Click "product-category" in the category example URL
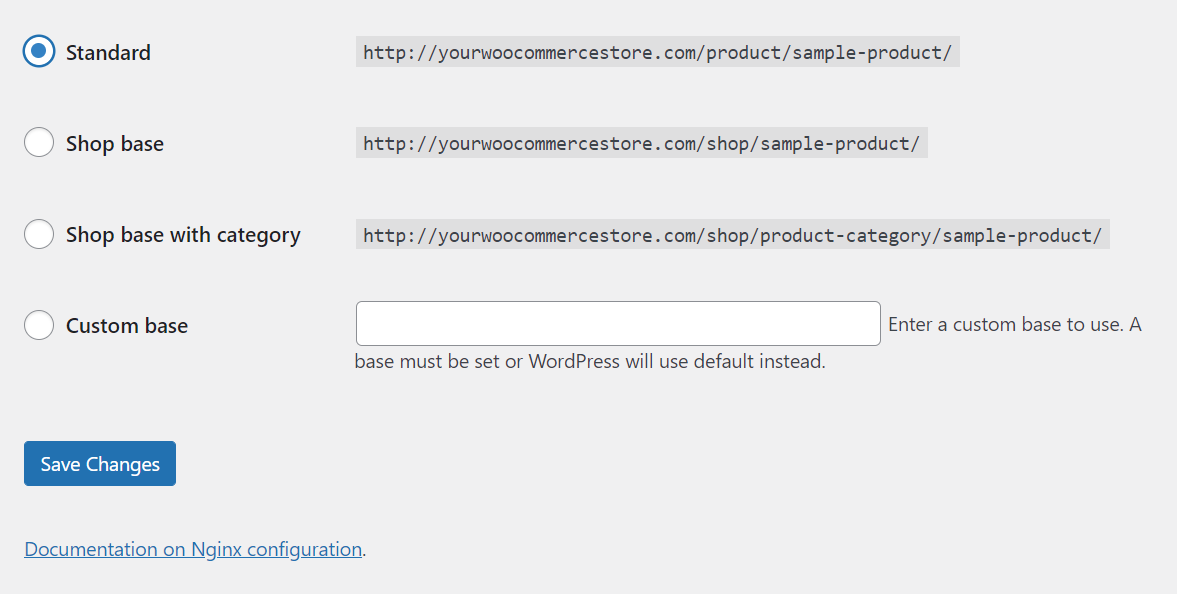The image size is (1177, 594). [x=847, y=236]
